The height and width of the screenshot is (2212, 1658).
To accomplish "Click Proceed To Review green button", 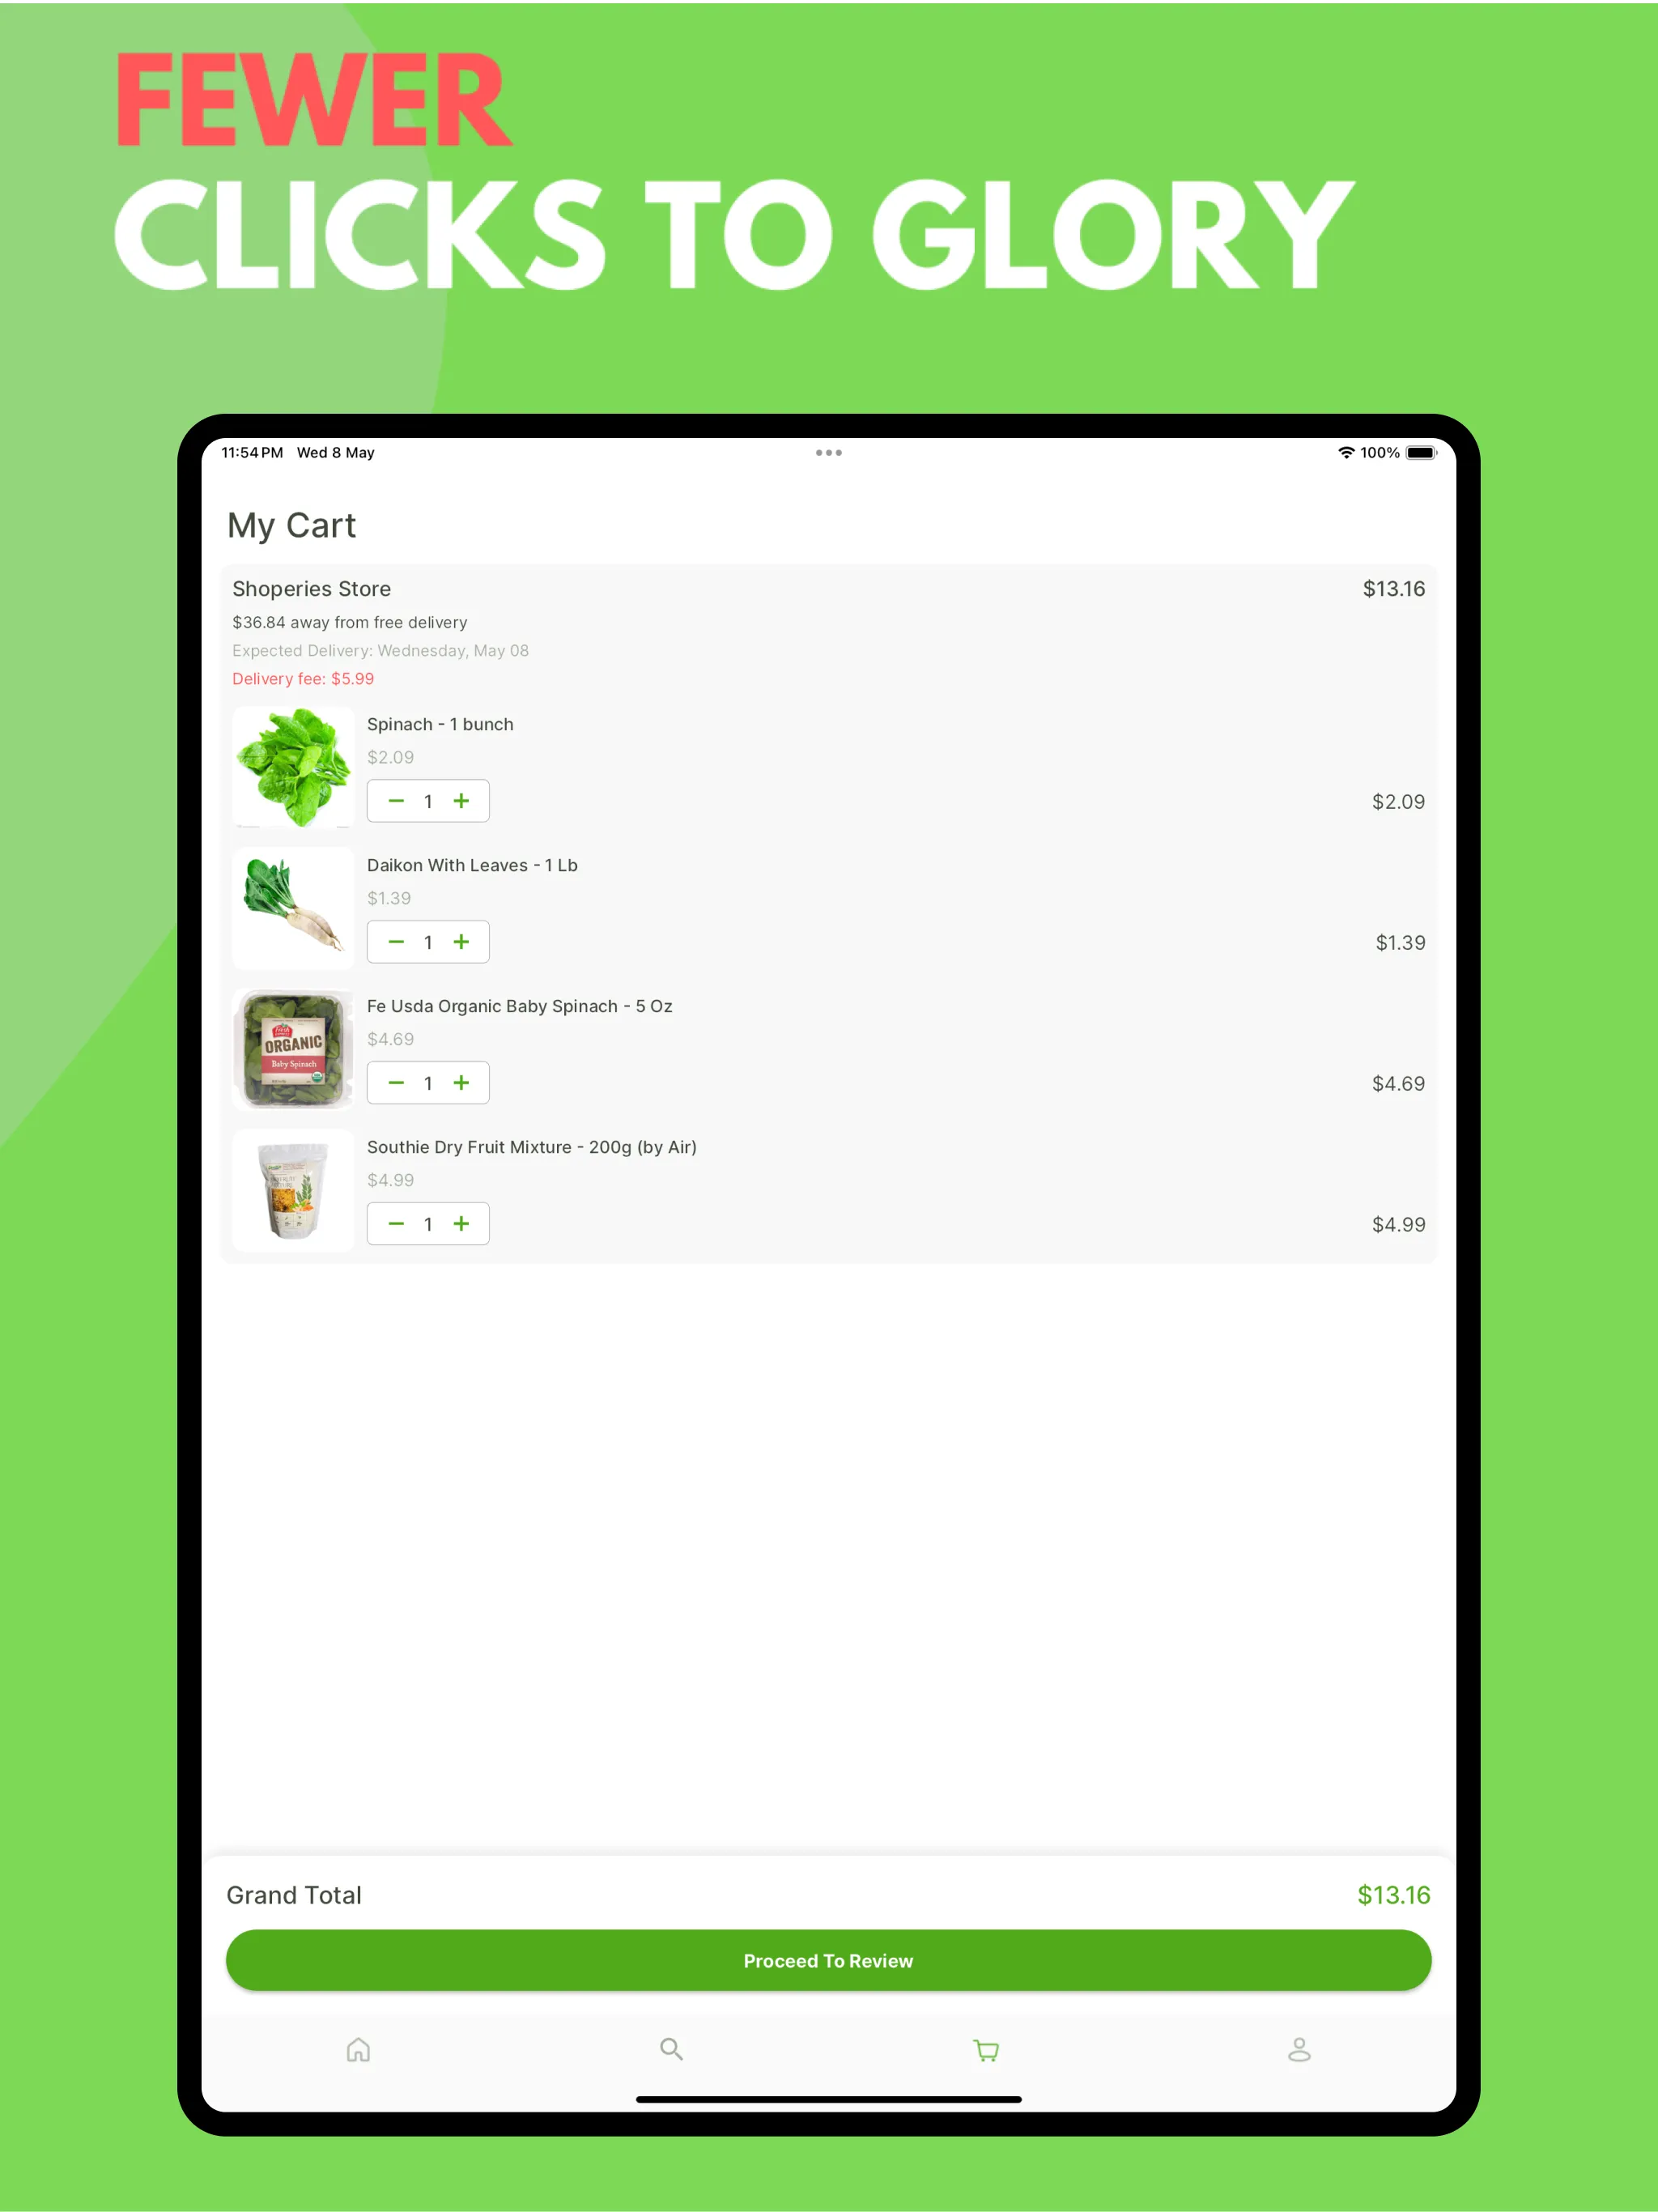I will tap(829, 1959).
